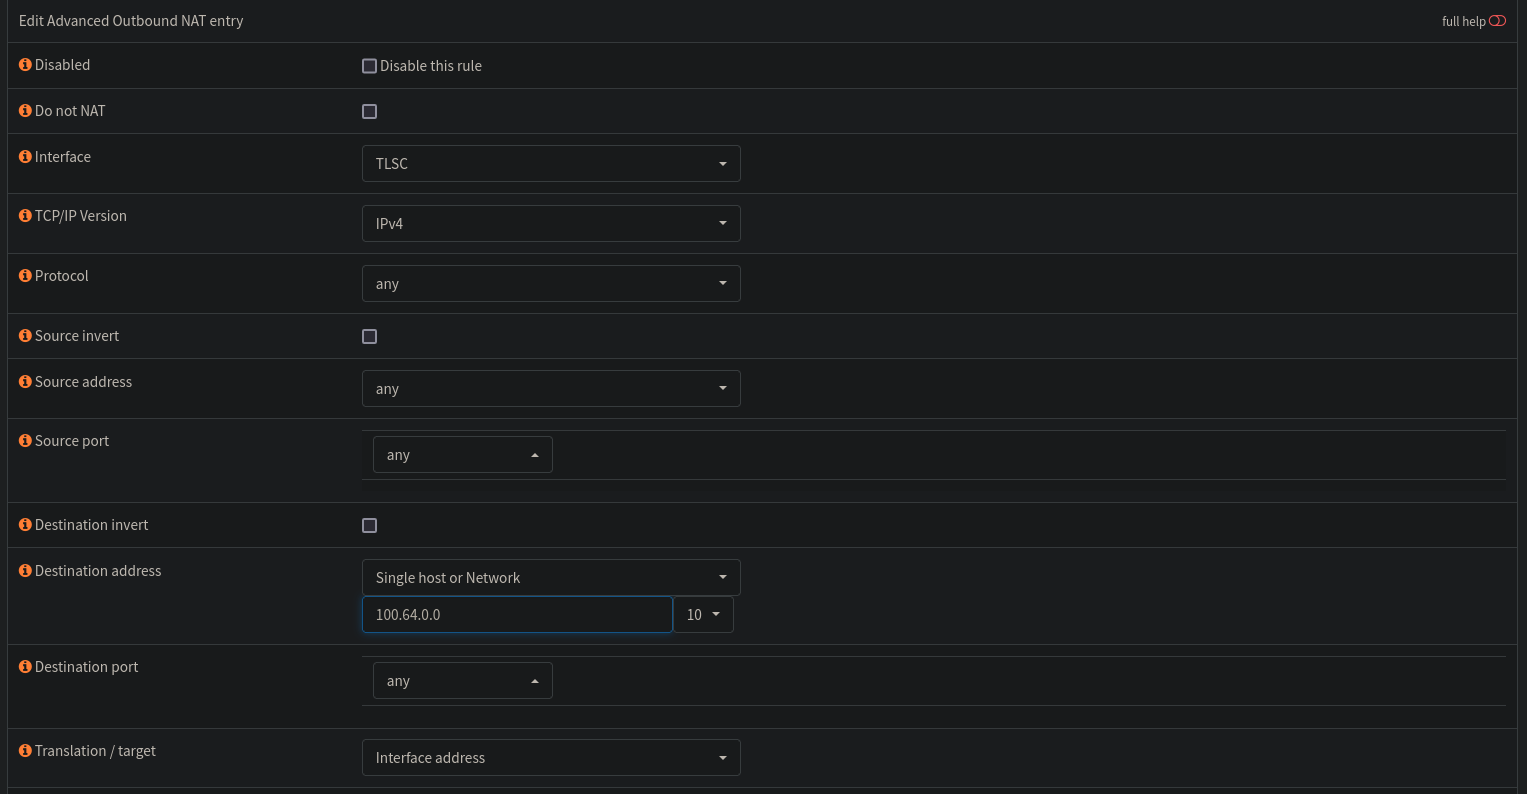Viewport: 1527px width, 794px height.
Task: Expand the Protocol dropdown
Action: tap(551, 284)
